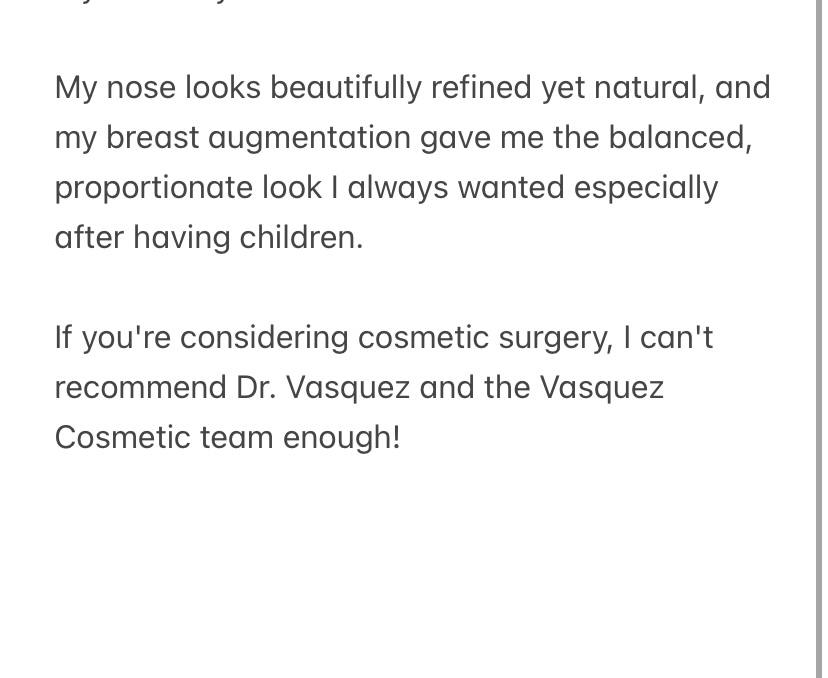Screen dimensions: 828x678
Task: Click the name "Dr. Vasquez" in the text
Action: click(x=323, y=388)
